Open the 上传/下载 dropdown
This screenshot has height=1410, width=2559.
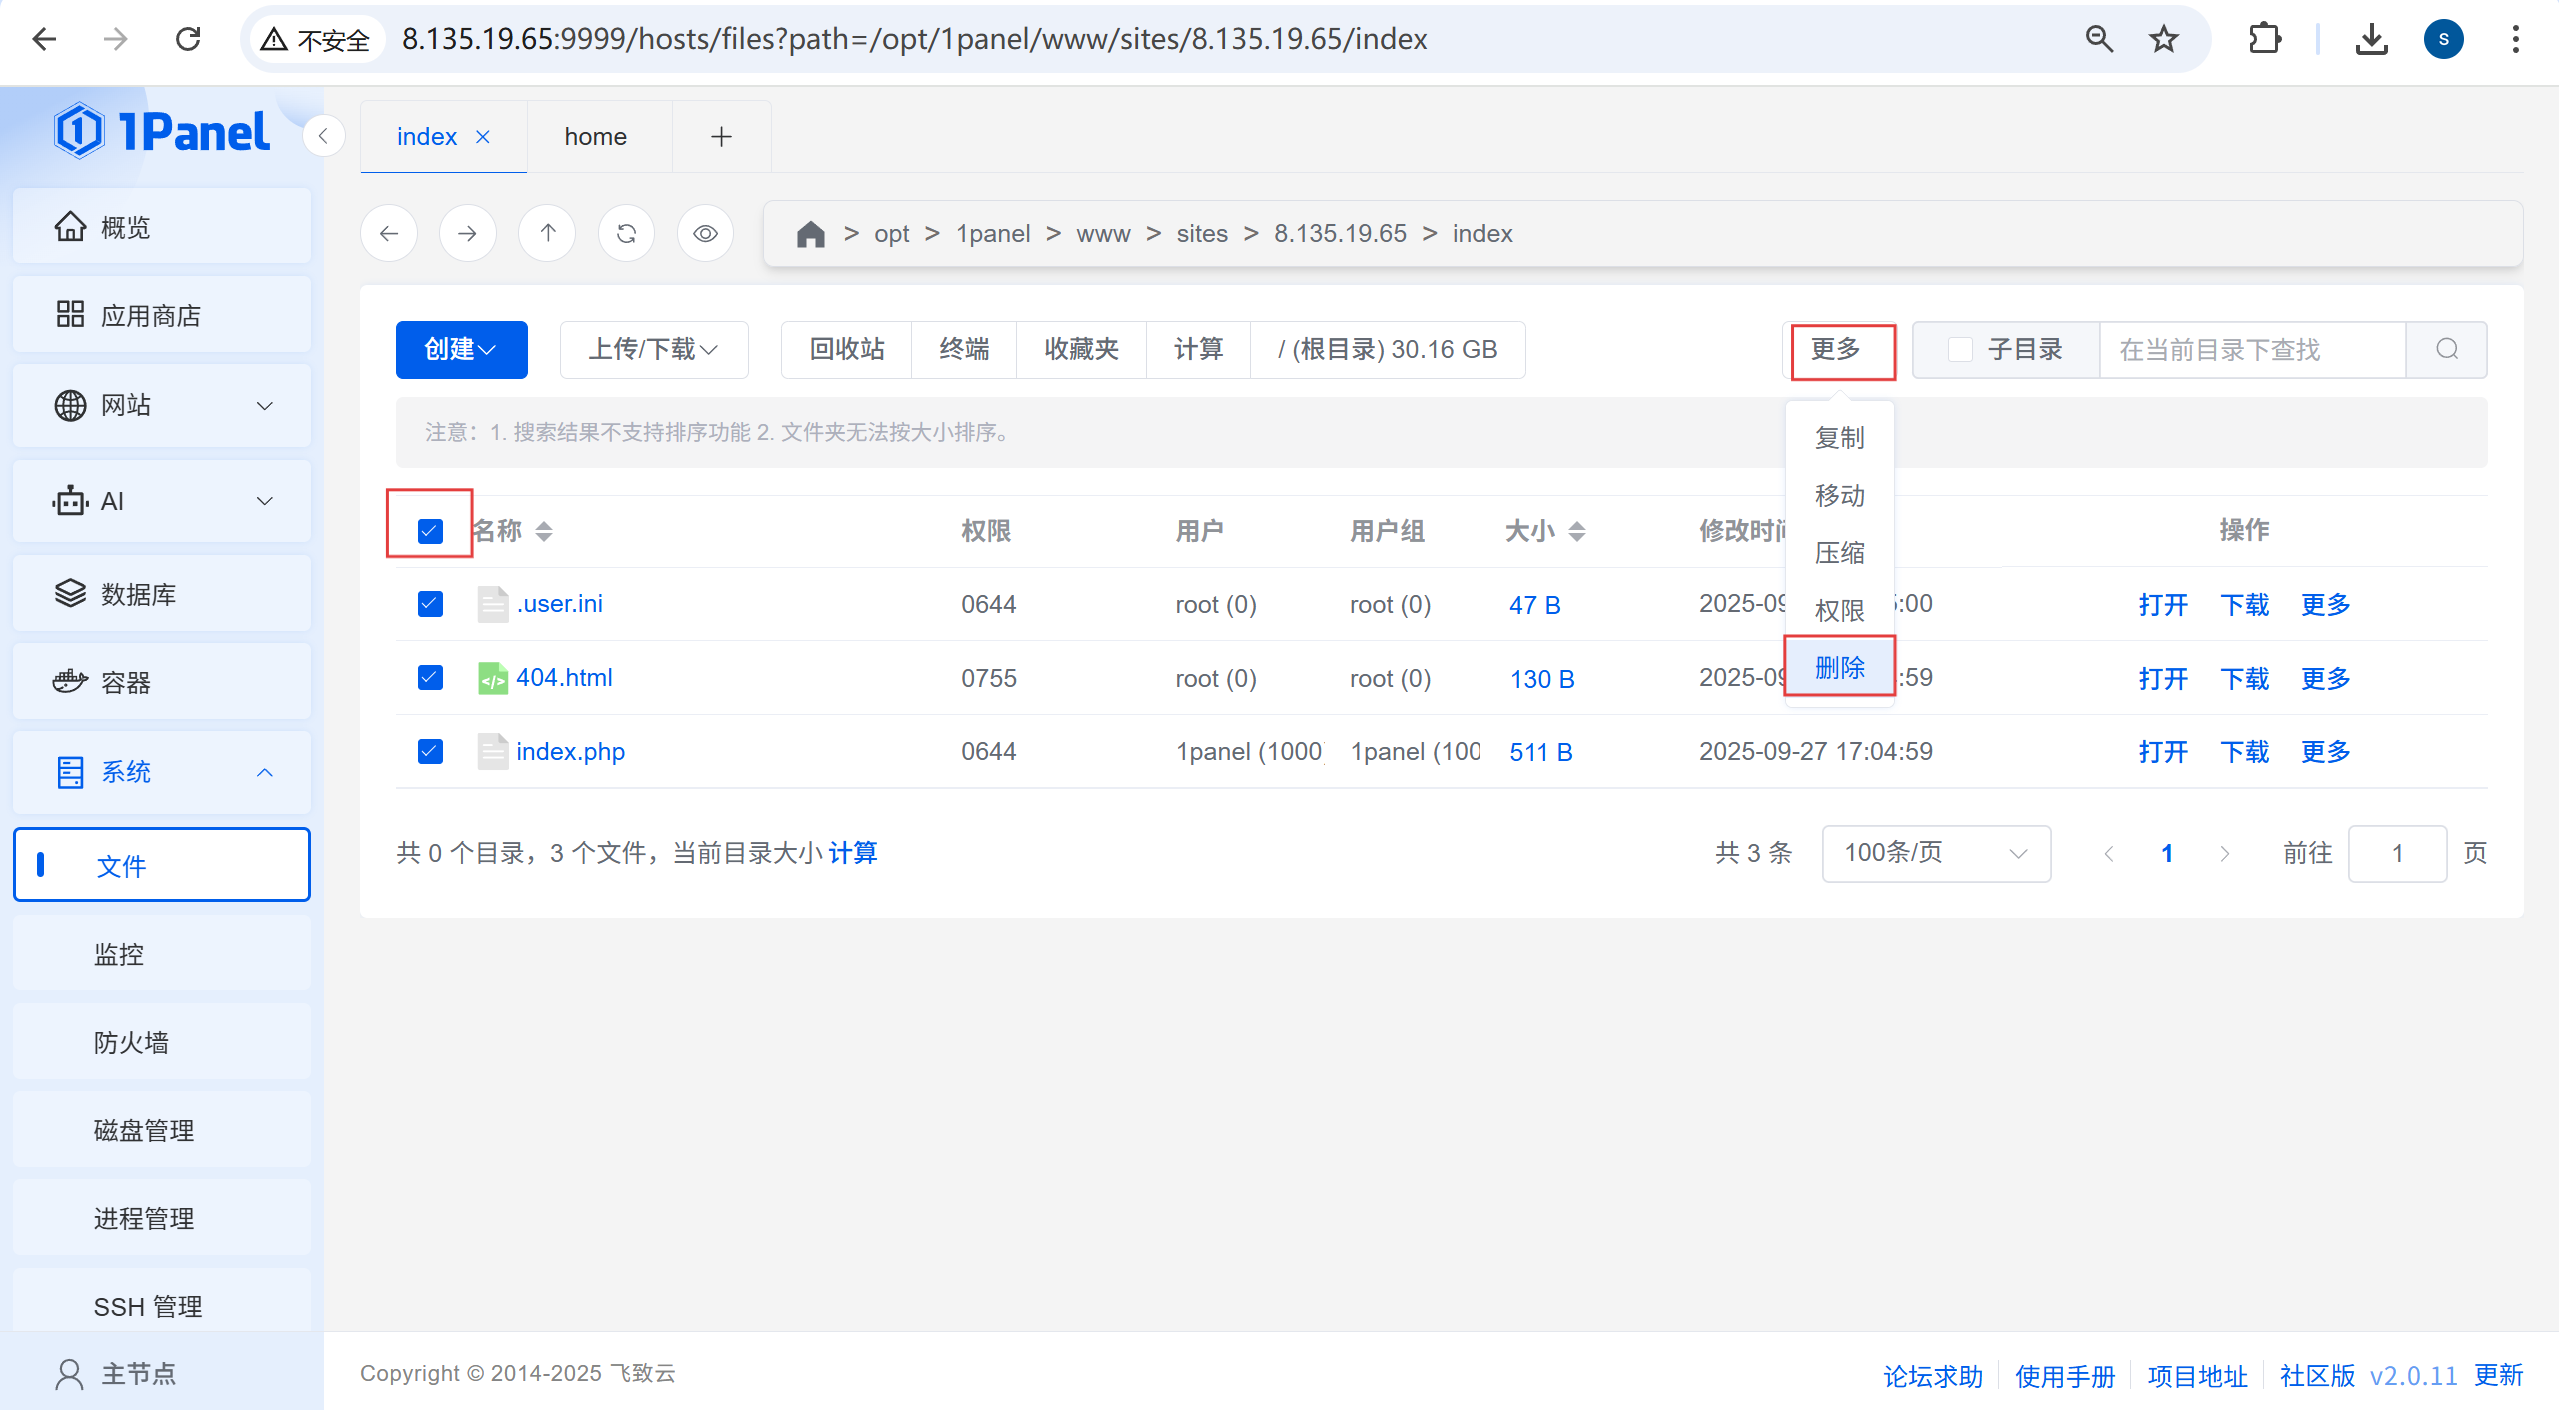pyautogui.click(x=653, y=350)
